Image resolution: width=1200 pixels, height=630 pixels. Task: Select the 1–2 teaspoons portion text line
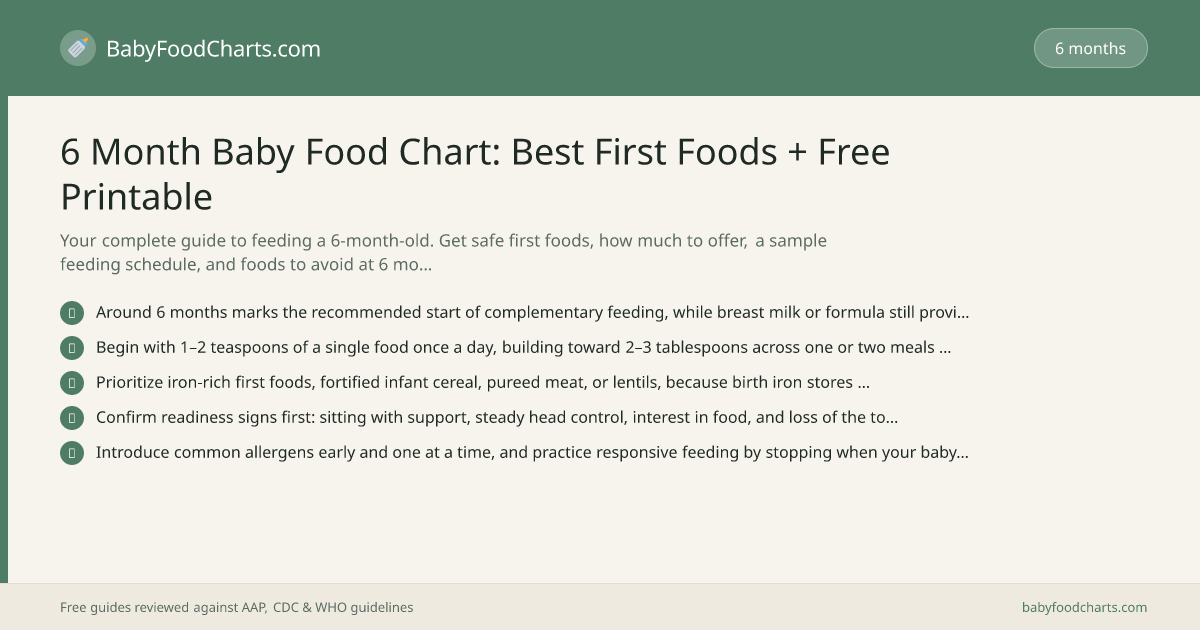(x=523, y=347)
